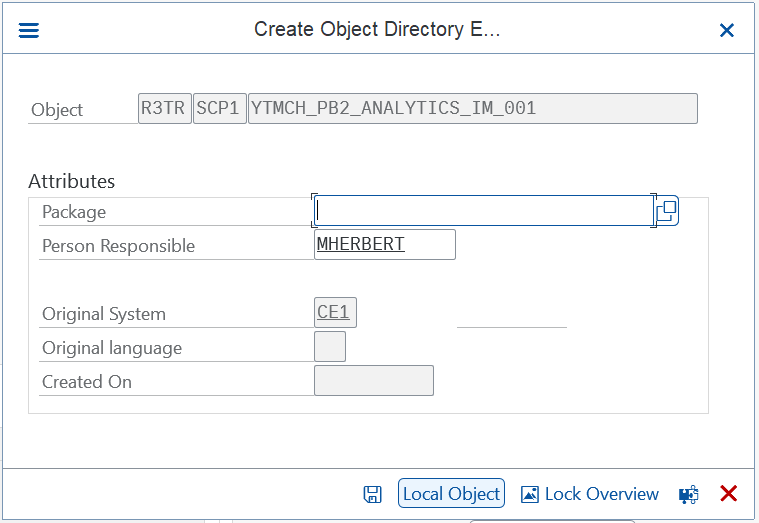Click the image icon beside Lock Overview
The image size is (759, 523).
(x=530, y=494)
